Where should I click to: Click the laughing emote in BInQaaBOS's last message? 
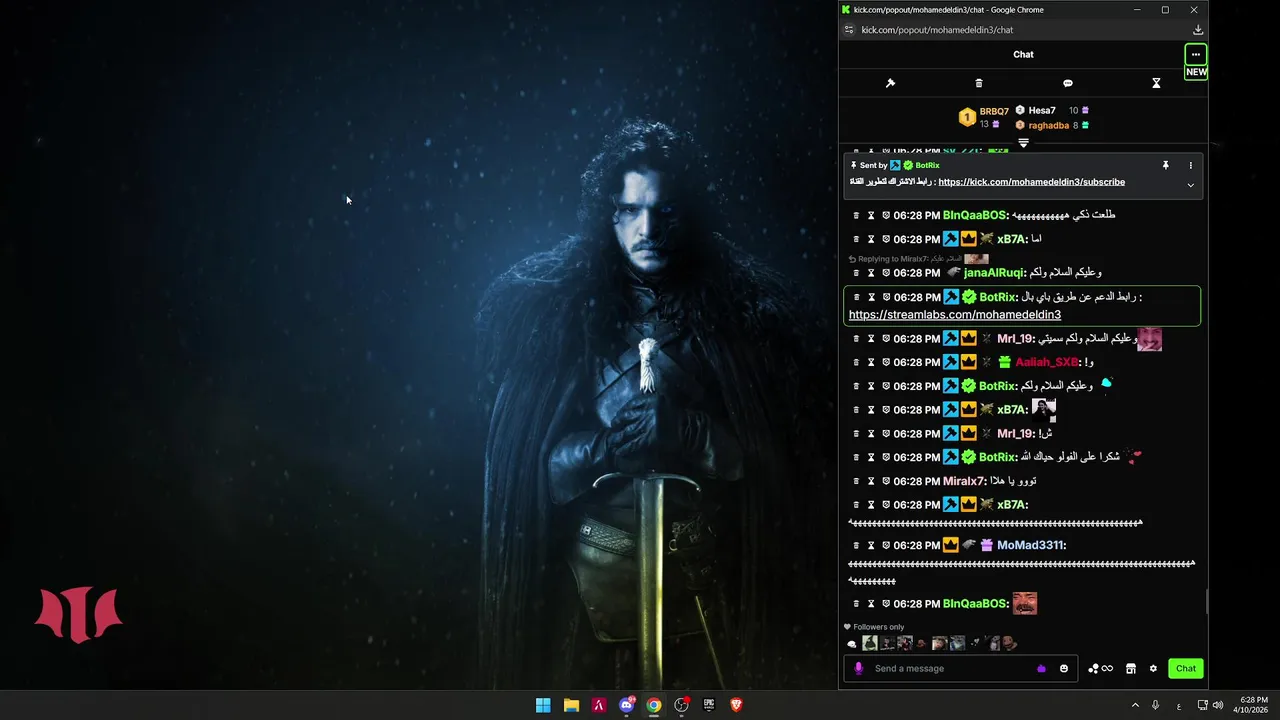pos(1024,603)
